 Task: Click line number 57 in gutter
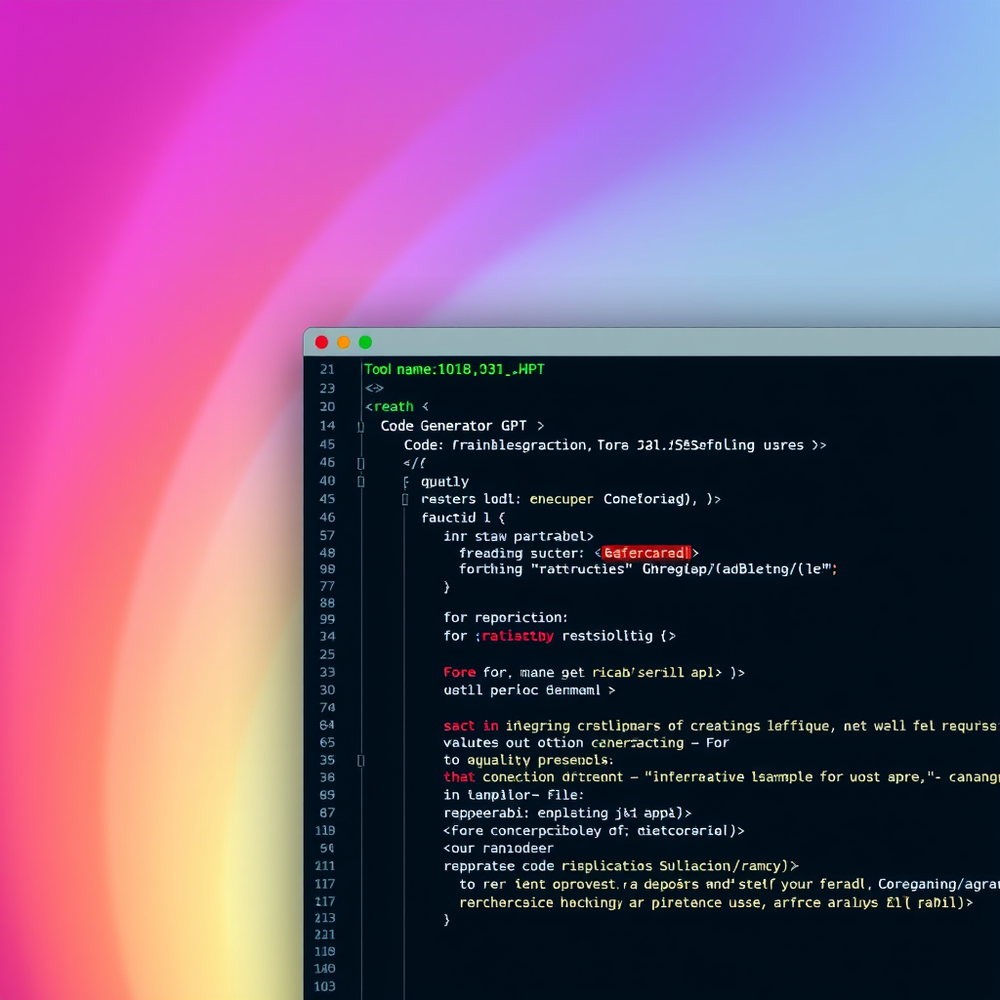click(327, 536)
